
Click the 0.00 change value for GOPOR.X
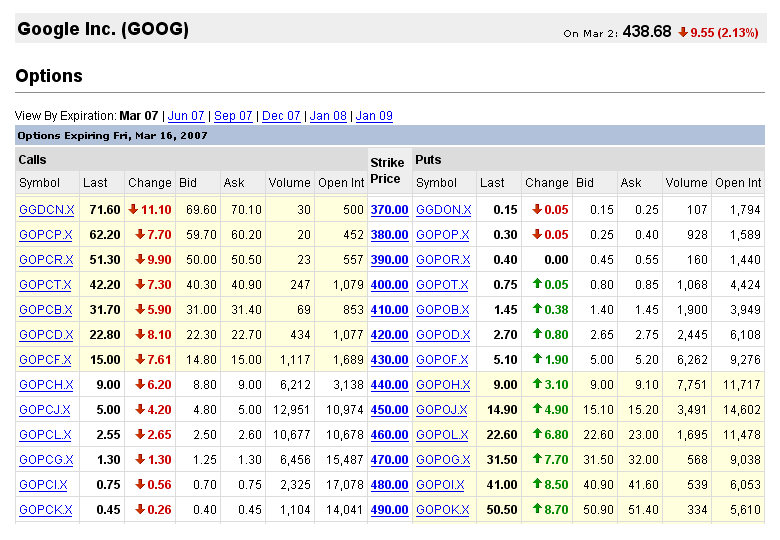click(556, 260)
